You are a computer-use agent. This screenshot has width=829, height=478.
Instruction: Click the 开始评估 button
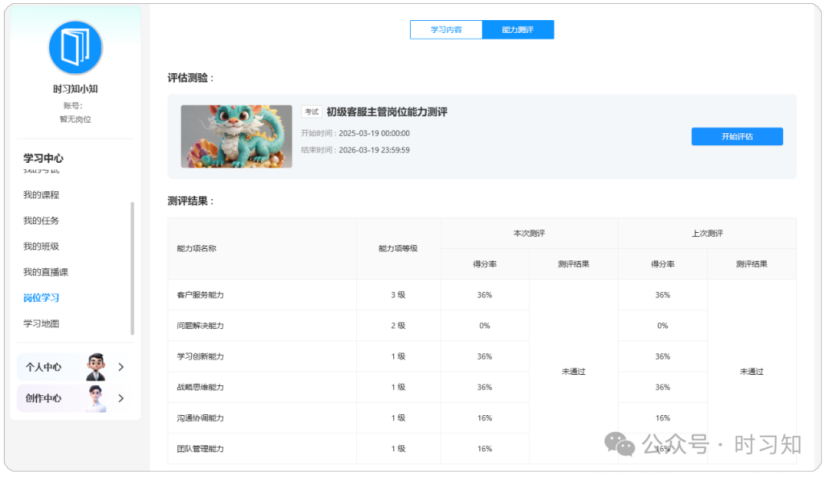click(737, 136)
